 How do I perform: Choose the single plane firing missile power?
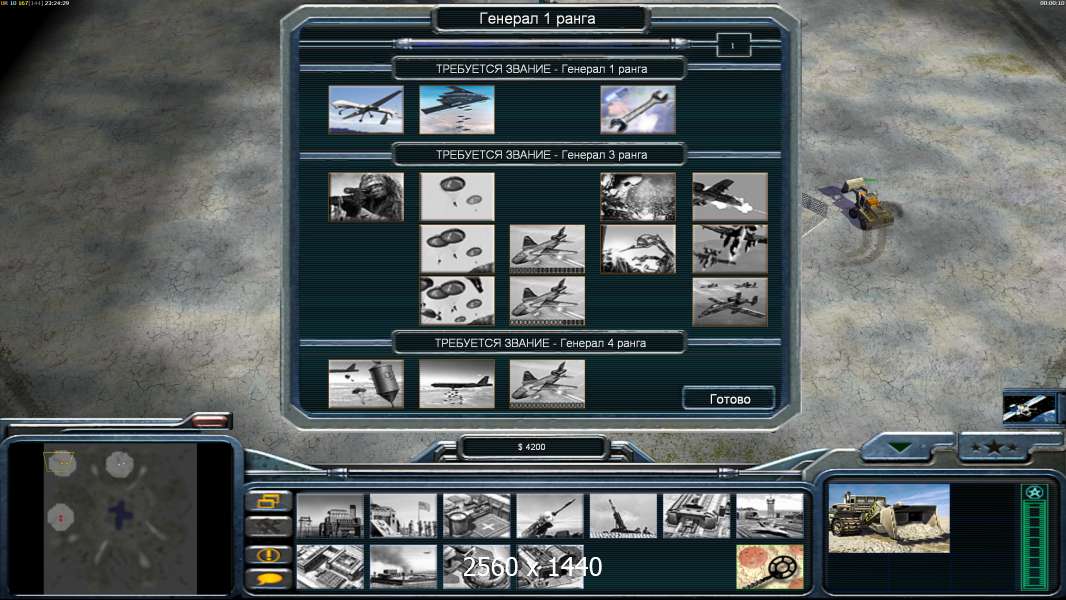730,197
